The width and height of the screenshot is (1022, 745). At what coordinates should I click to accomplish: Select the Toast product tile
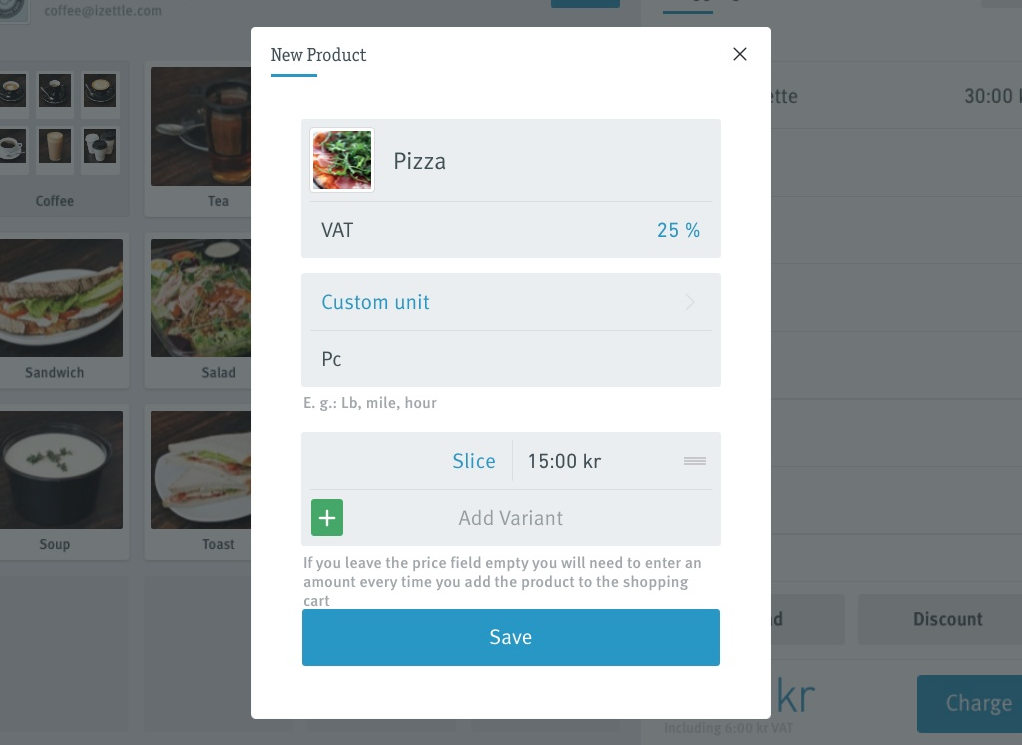(x=198, y=482)
